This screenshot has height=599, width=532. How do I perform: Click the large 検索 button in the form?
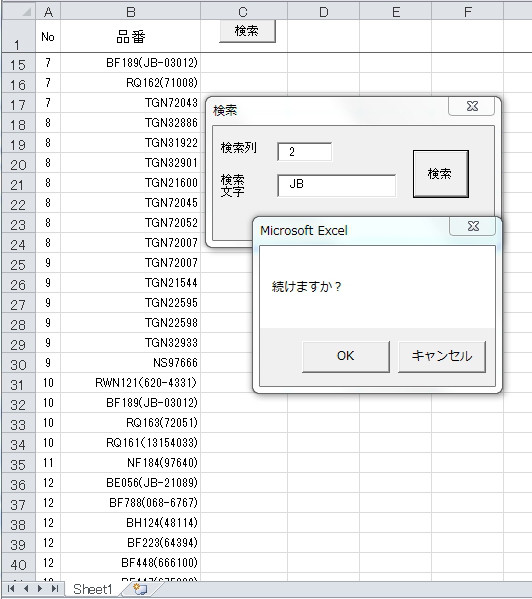coord(441,174)
